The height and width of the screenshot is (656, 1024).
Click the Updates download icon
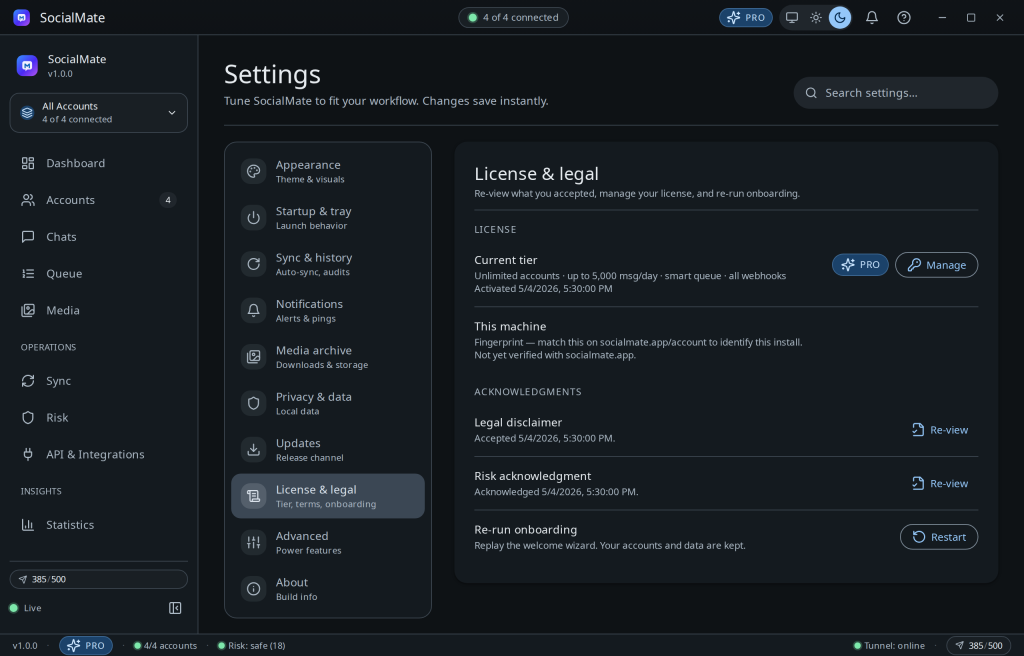pos(253,450)
